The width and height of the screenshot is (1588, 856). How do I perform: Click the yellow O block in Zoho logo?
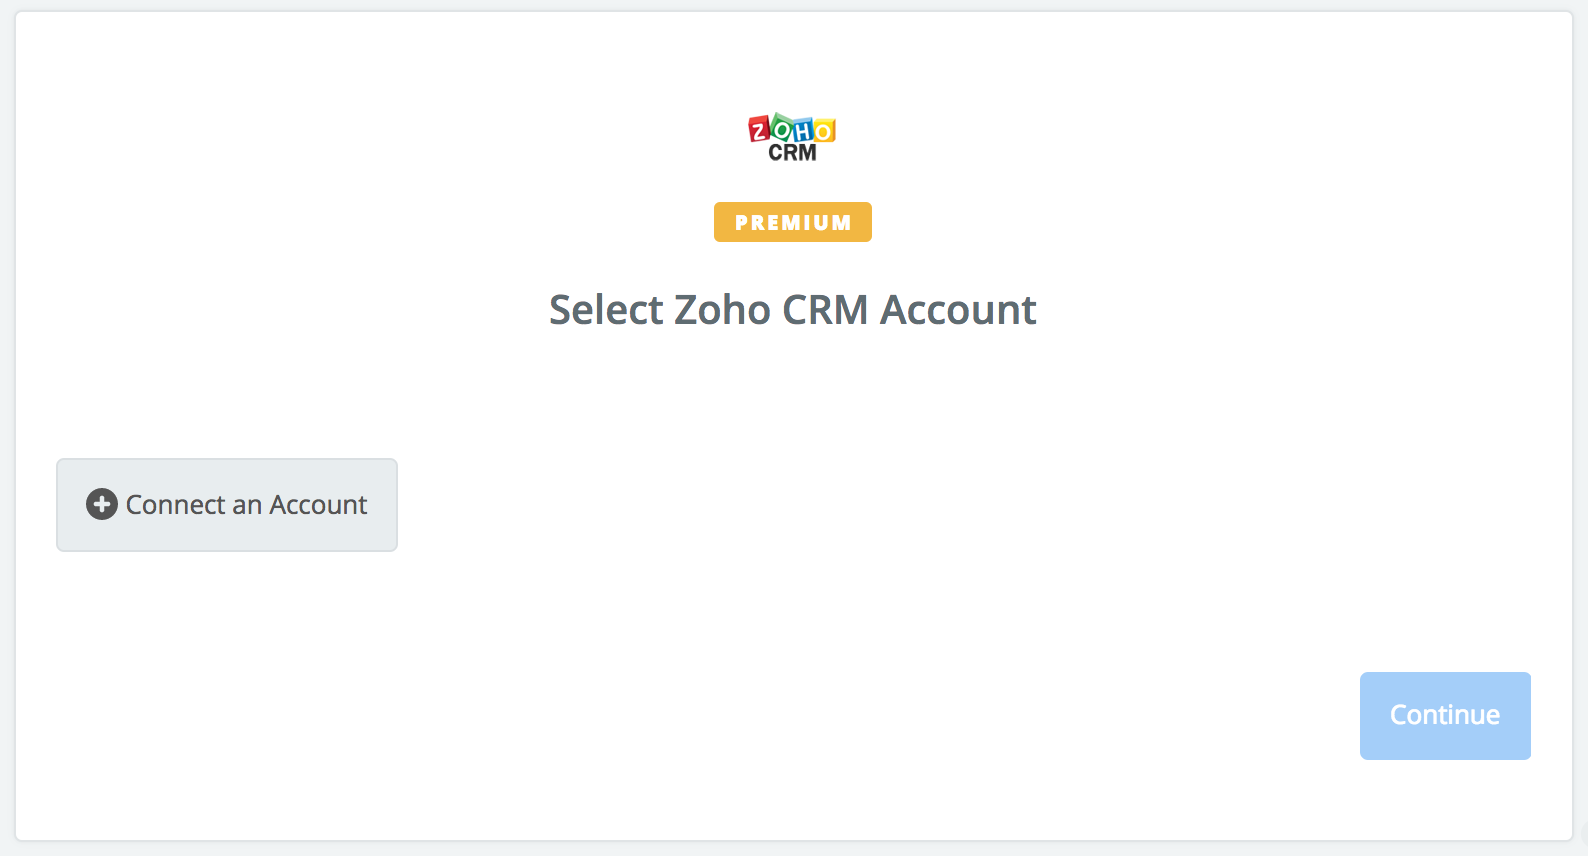coord(824,130)
